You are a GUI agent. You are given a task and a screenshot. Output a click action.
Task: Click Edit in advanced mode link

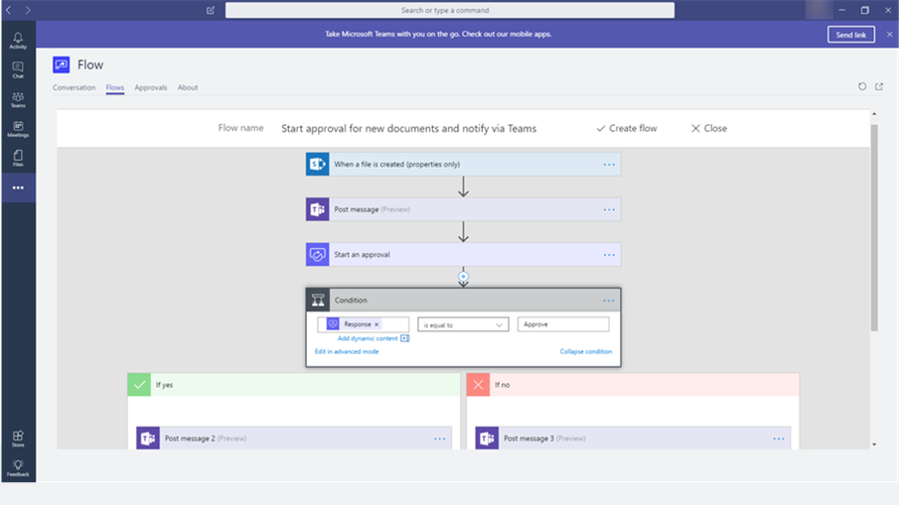point(346,352)
